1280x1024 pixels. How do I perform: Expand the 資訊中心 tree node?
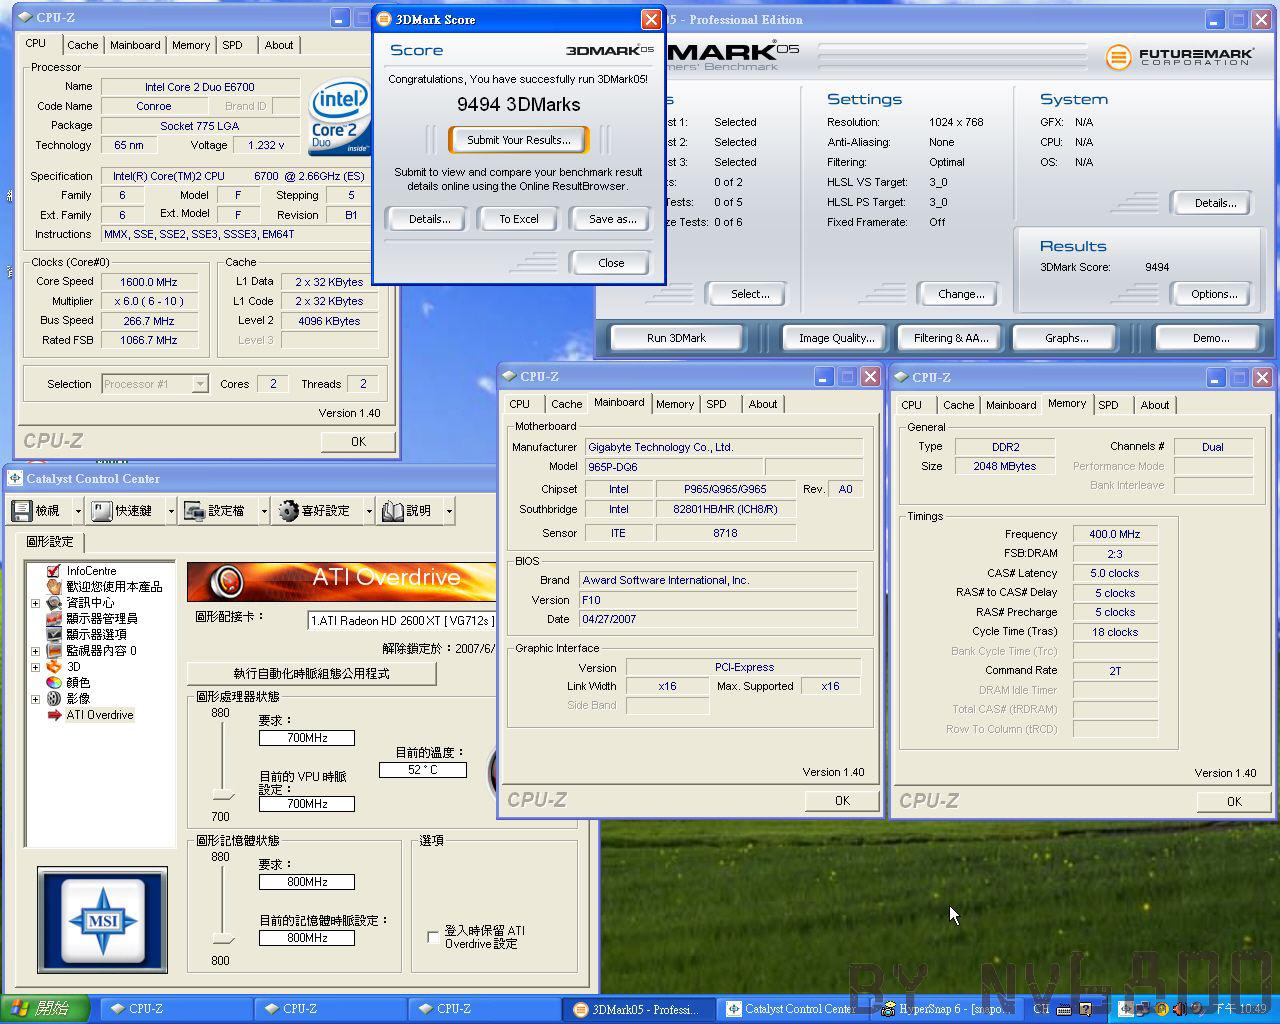tap(36, 603)
